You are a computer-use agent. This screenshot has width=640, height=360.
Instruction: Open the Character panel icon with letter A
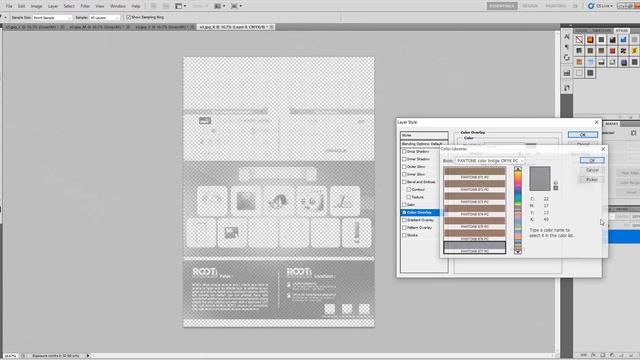click(567, 37)
